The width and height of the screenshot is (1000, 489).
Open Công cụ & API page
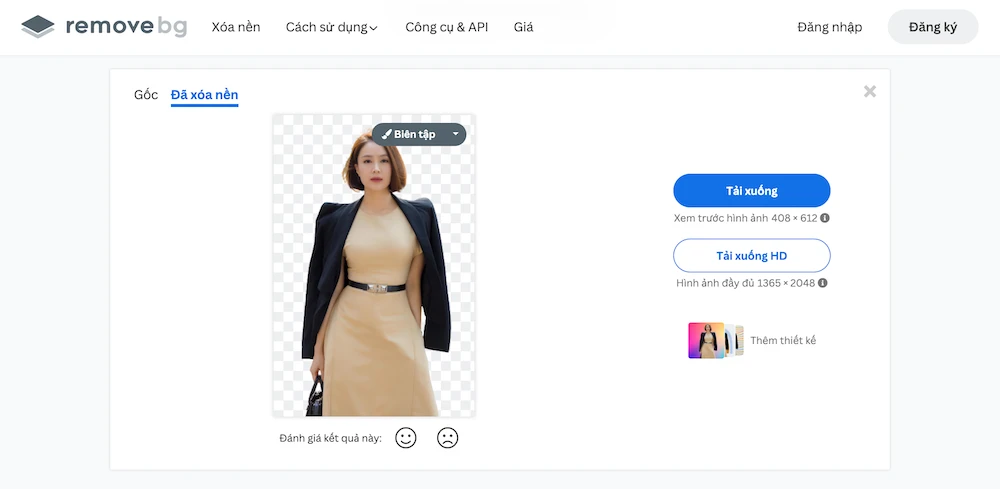tap(446, 27)
